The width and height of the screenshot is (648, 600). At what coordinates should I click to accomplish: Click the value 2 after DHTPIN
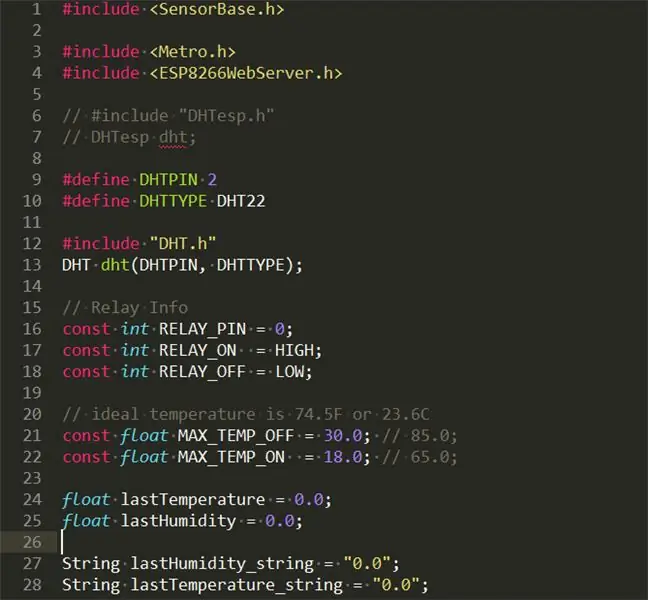(x=212, y=180)
